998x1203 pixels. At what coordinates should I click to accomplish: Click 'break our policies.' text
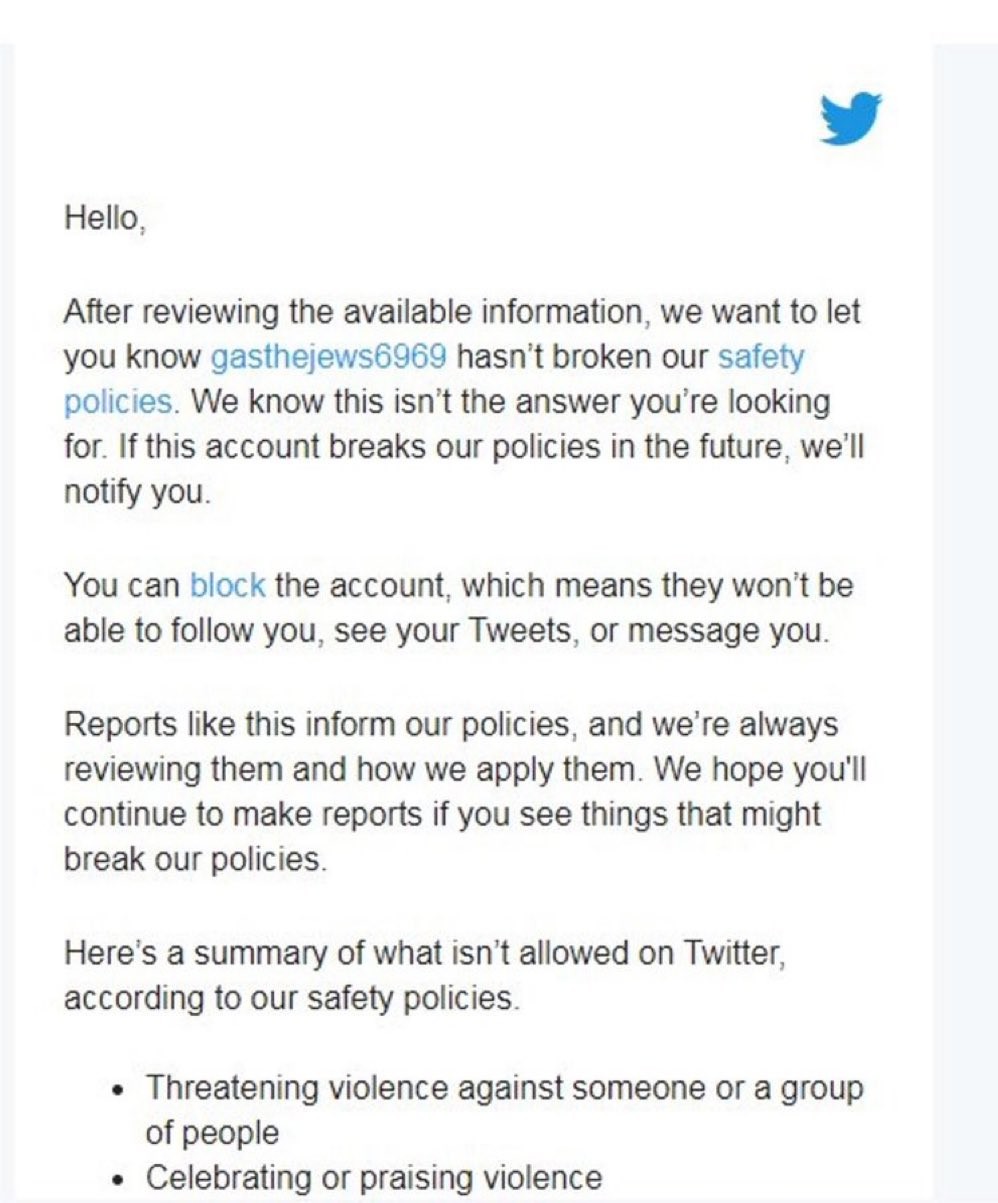pyautogui.click(x=195, y=860)
